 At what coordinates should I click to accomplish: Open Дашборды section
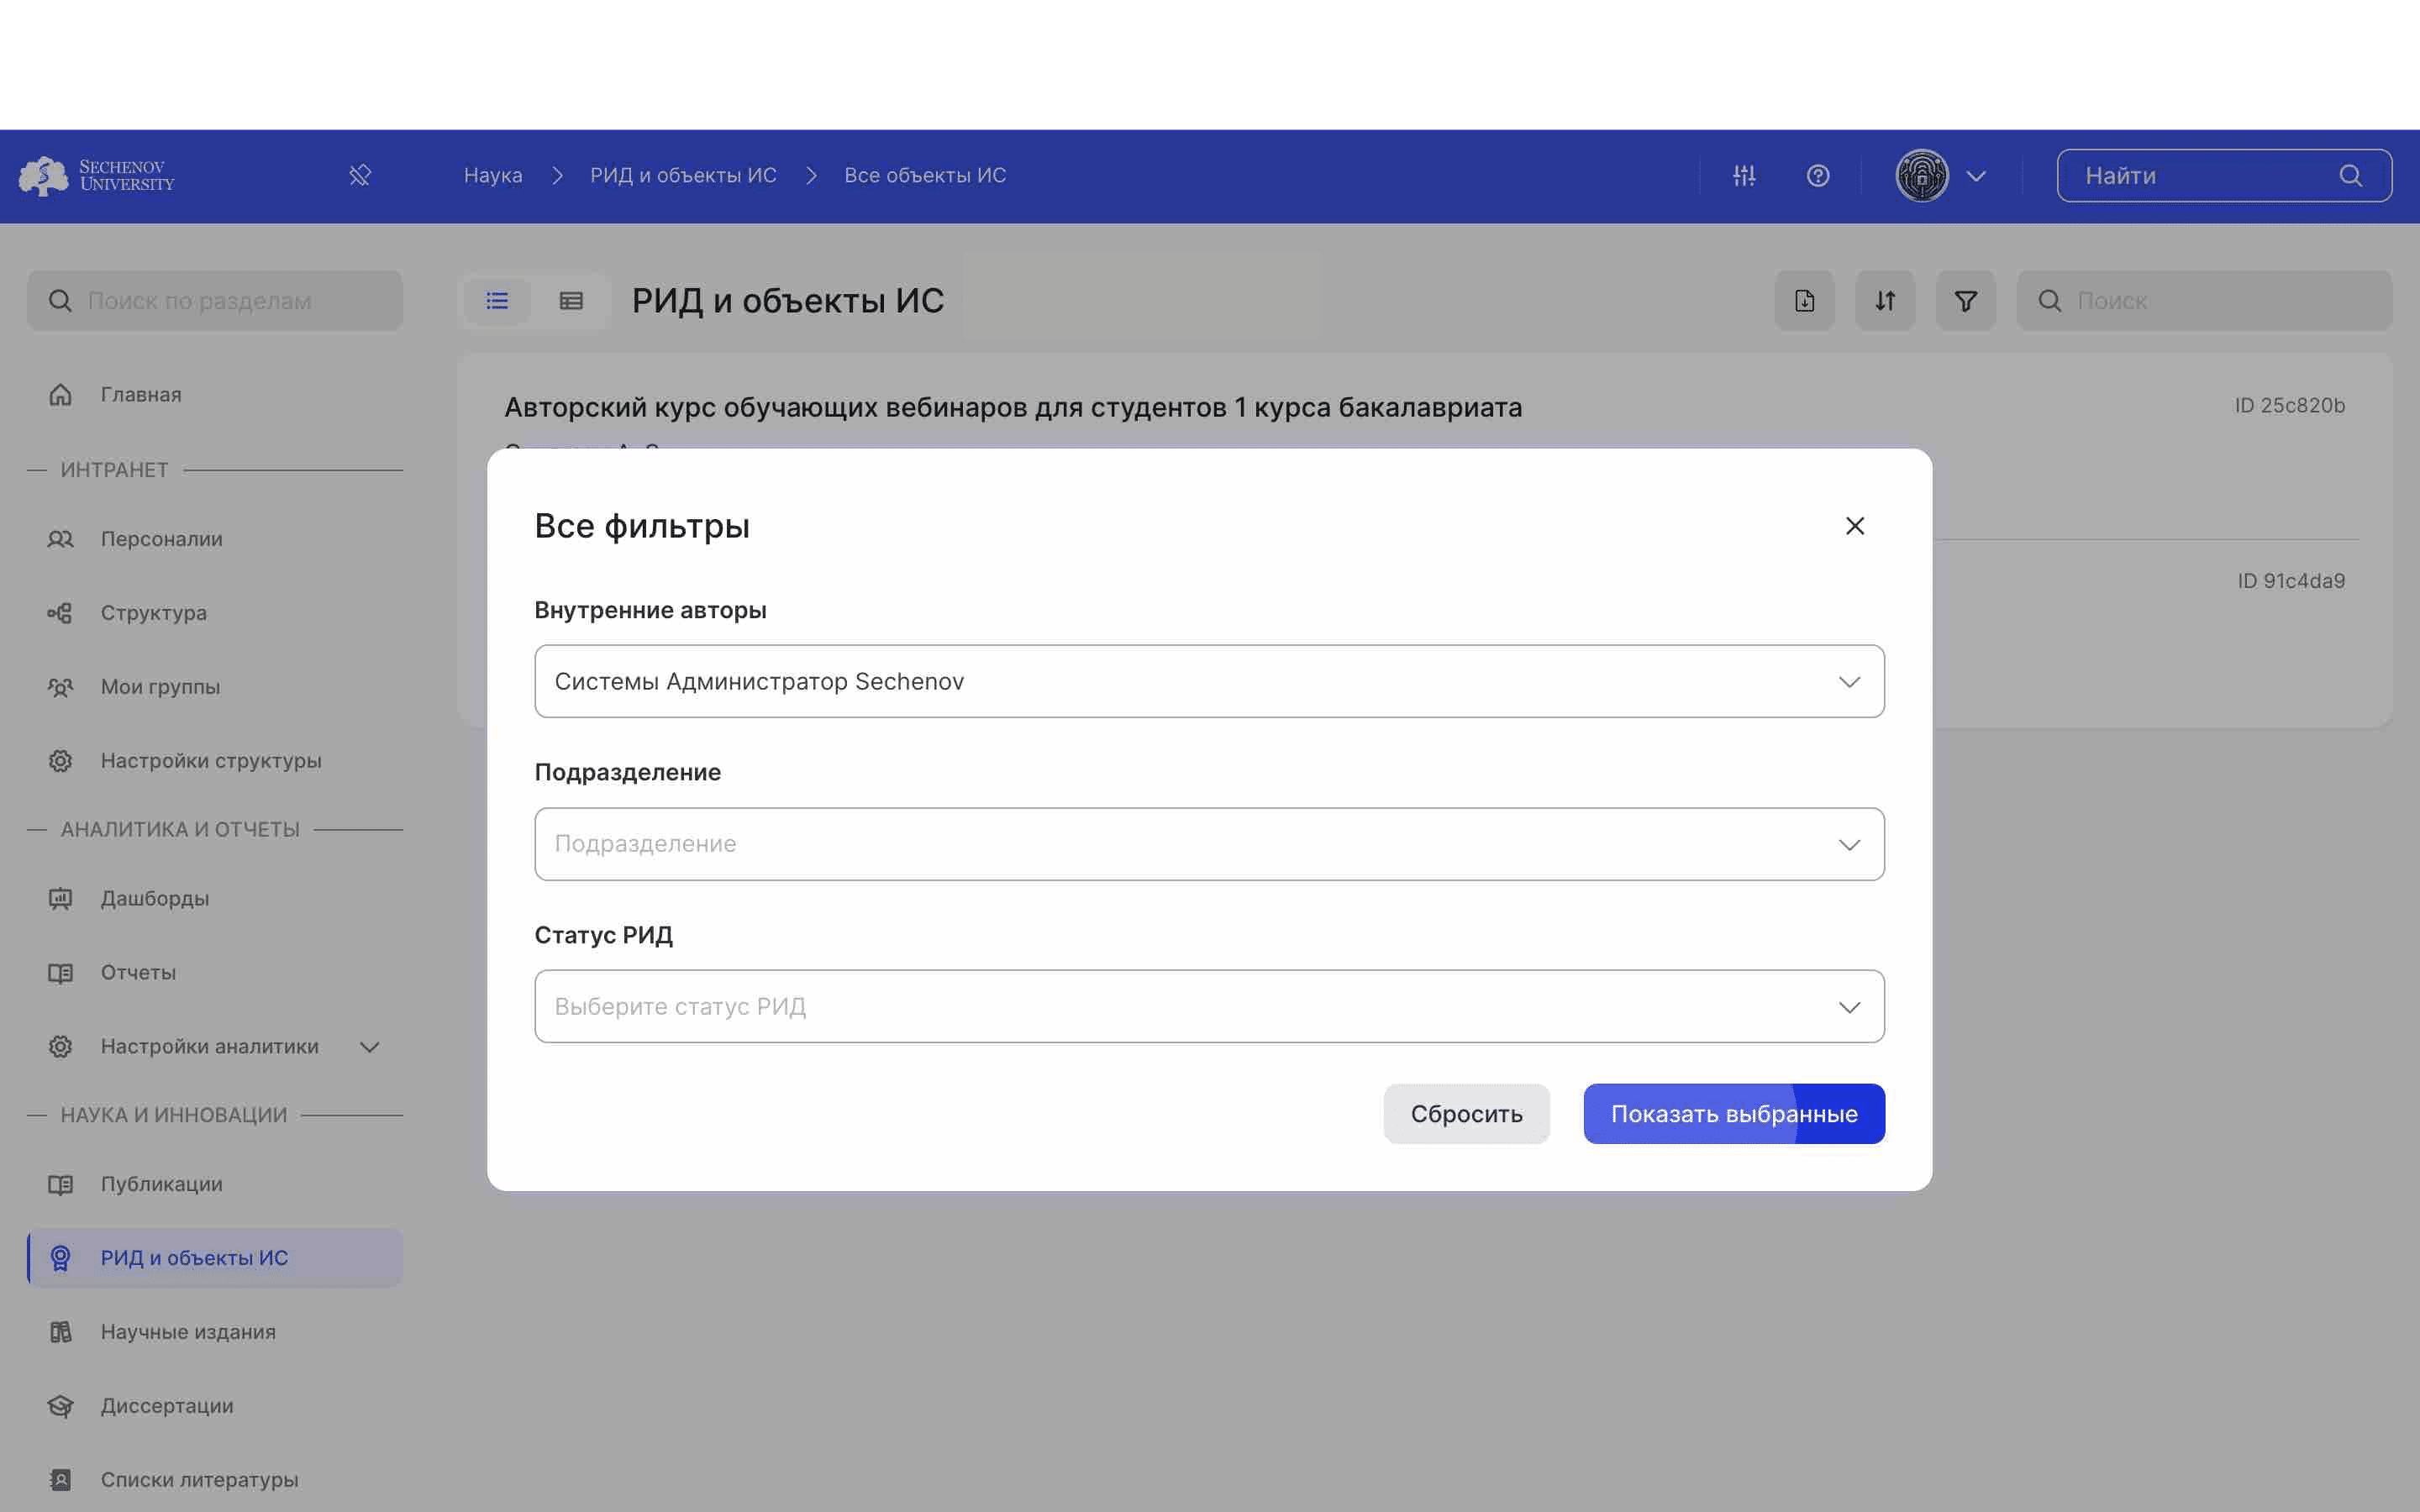[x=215, y=899]
